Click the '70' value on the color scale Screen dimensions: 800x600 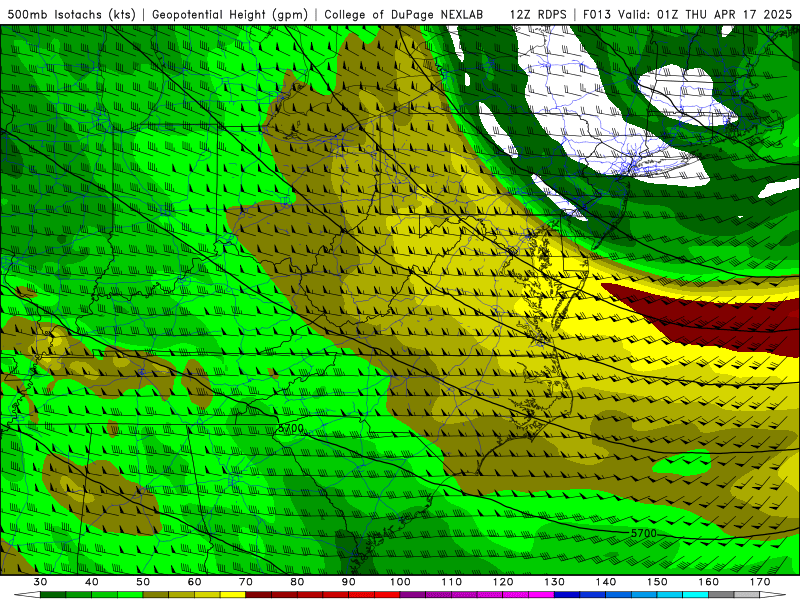pos(246,582)
